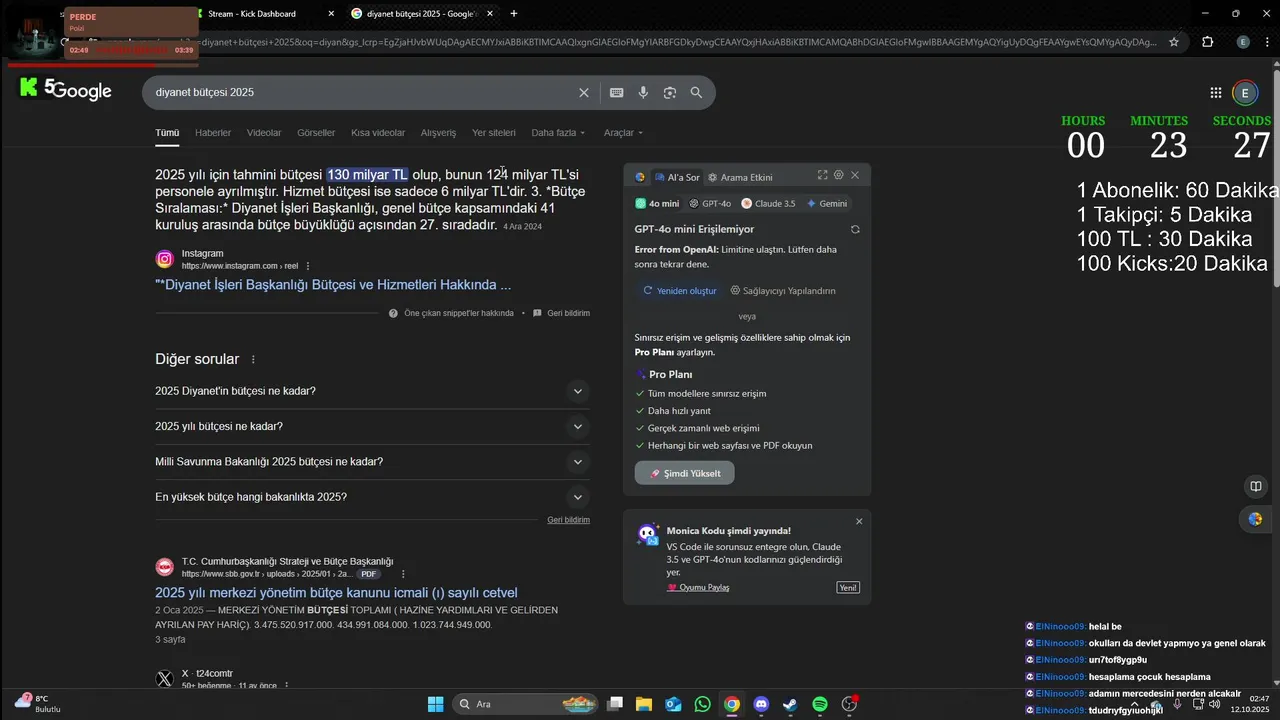Click the Oyumu Paylaş link
This screenshot has width=1280, height=720.
coord(698,588)
